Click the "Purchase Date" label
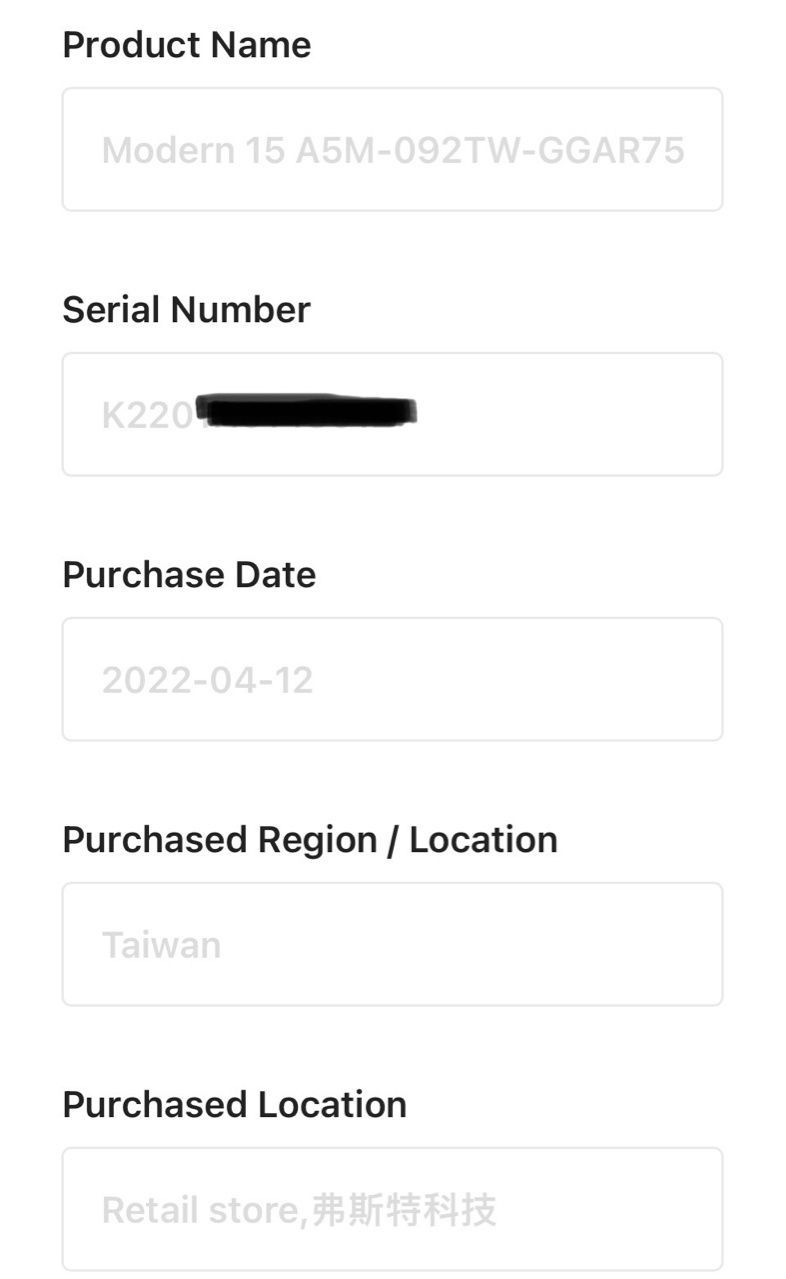This screenshot has width=786, height=1279. [x=189, y=575]
